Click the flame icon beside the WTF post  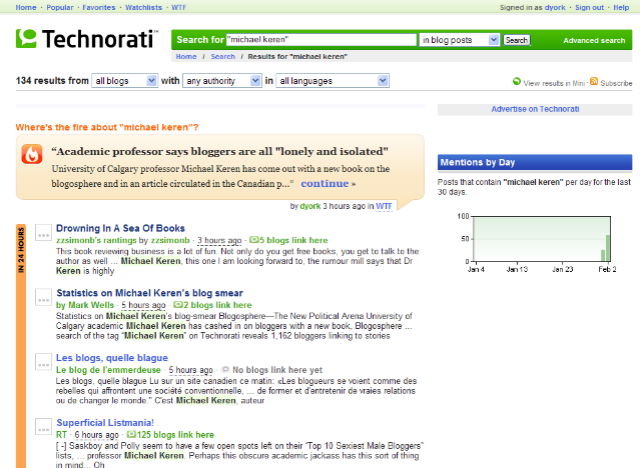33,156
